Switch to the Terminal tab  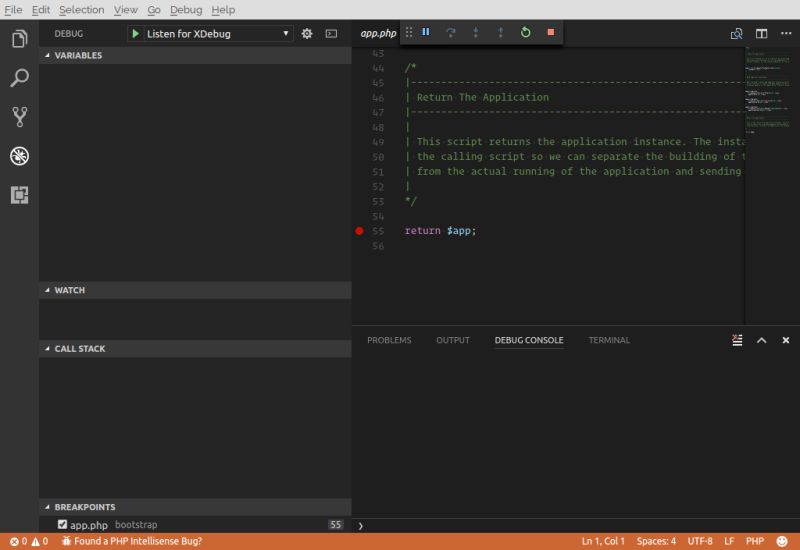[609, 340]
